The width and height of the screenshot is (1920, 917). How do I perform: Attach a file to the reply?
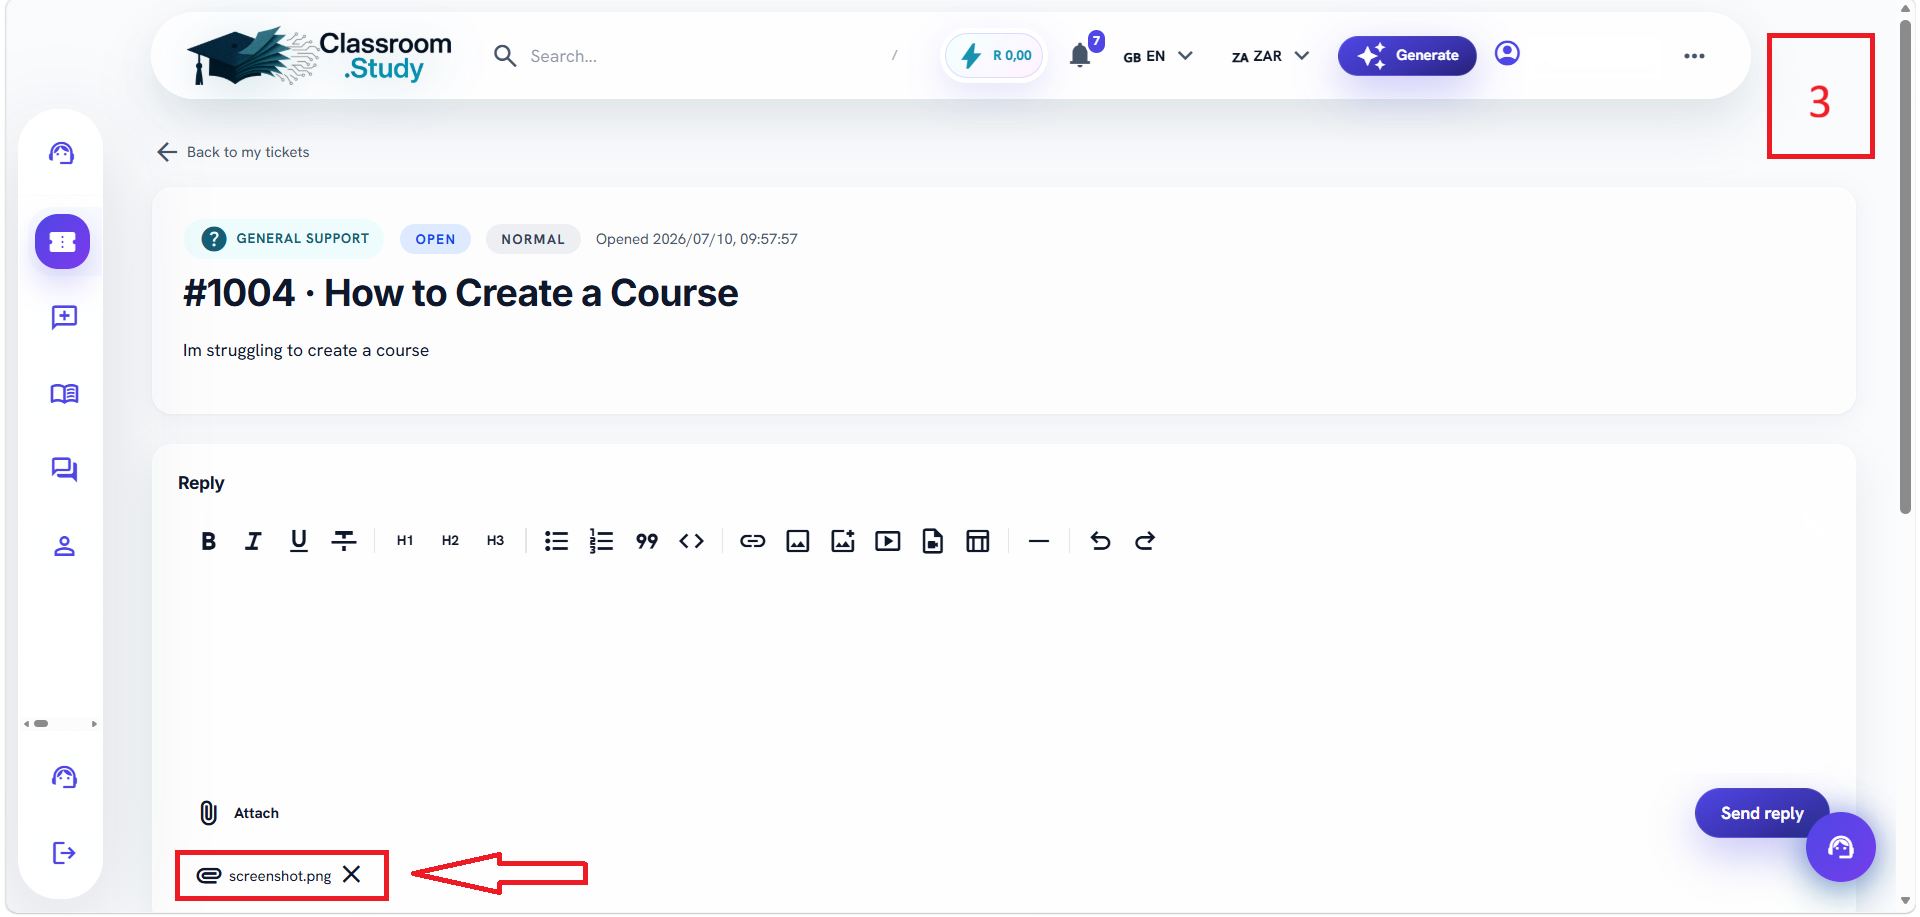point(239,813)
